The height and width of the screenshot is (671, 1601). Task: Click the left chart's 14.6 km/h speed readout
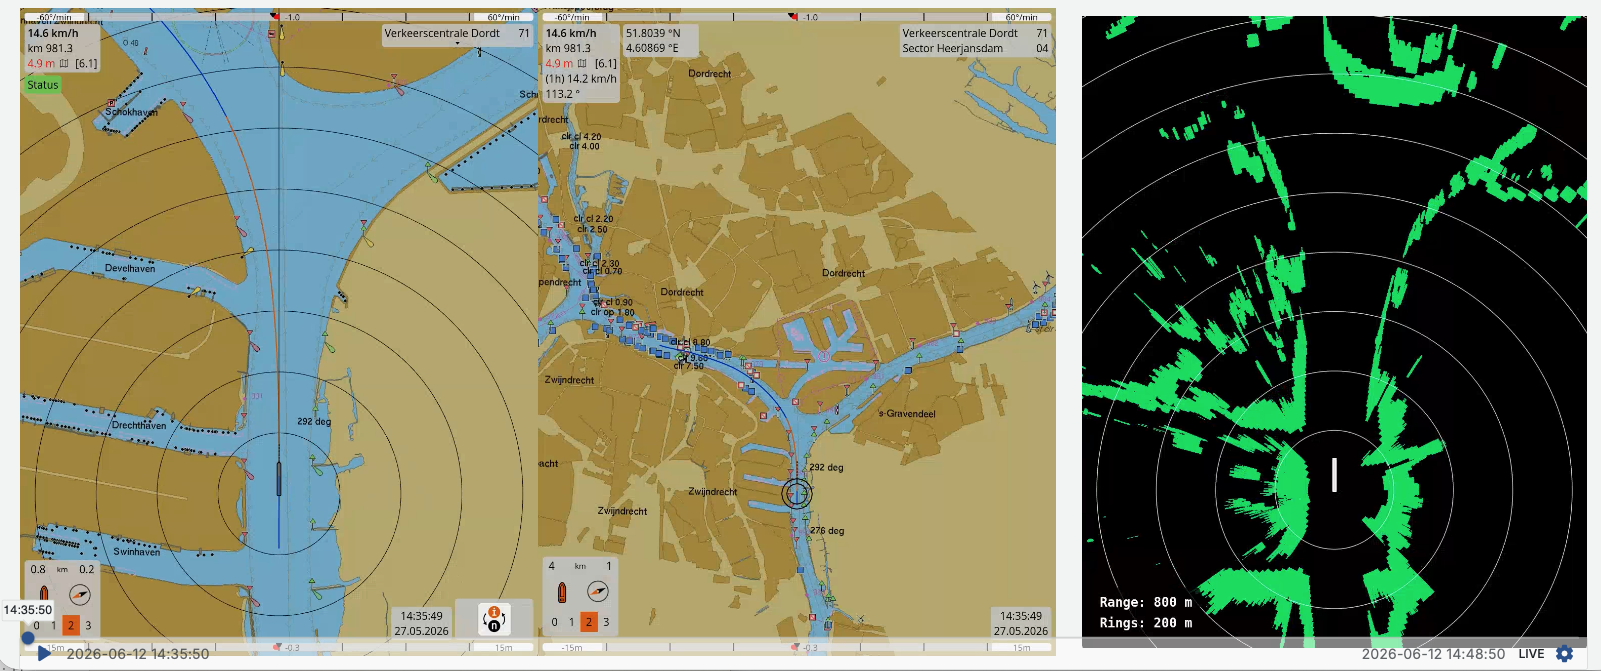click(x=53, y=33)
